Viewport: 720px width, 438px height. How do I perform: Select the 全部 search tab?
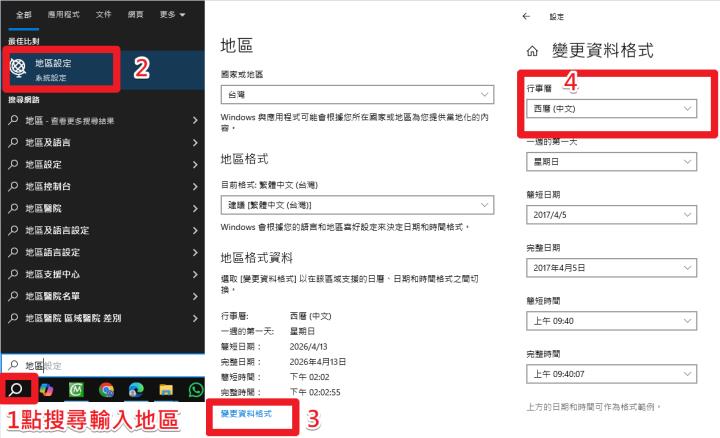tap(24, 15)
